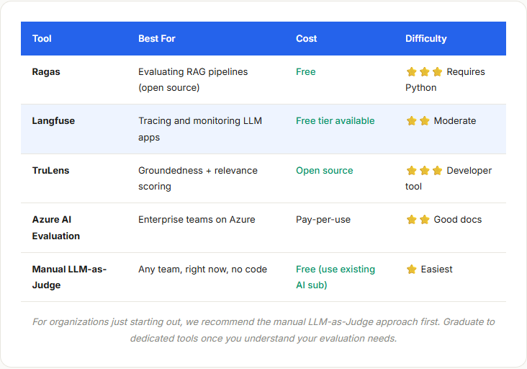The height and width of the screenshot is (369, 527).
Task: Select the 'Langfuse' tool name
Action: pos(53,121)
